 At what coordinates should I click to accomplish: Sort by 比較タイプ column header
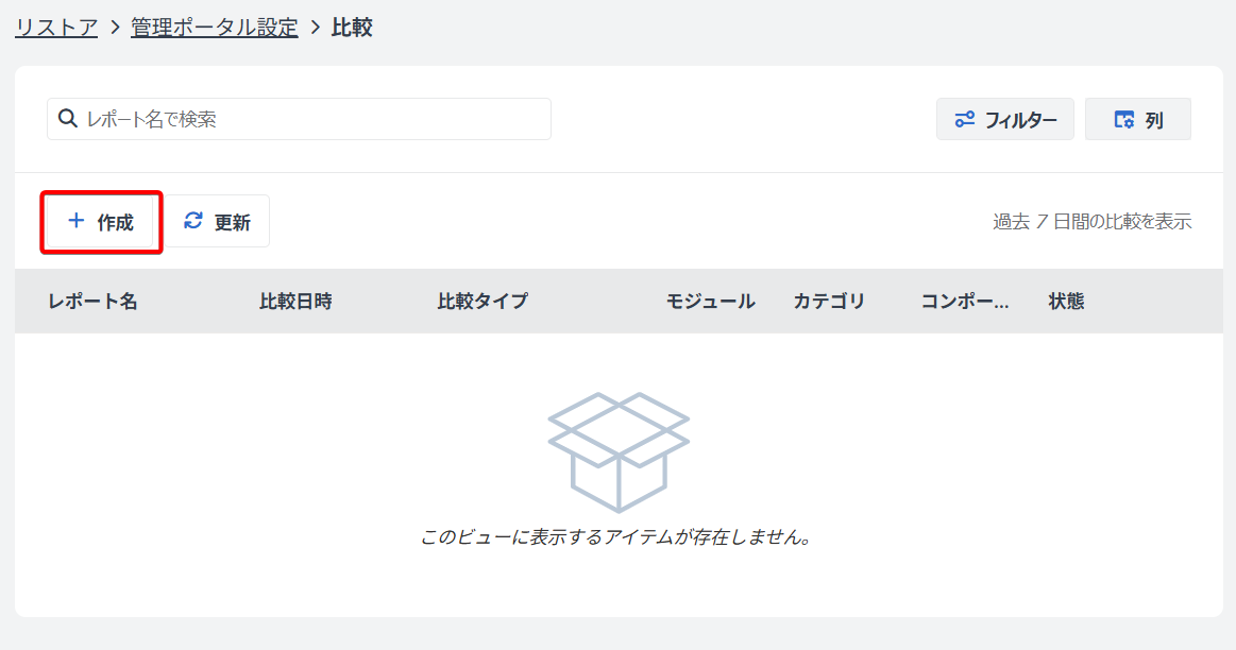482,301
